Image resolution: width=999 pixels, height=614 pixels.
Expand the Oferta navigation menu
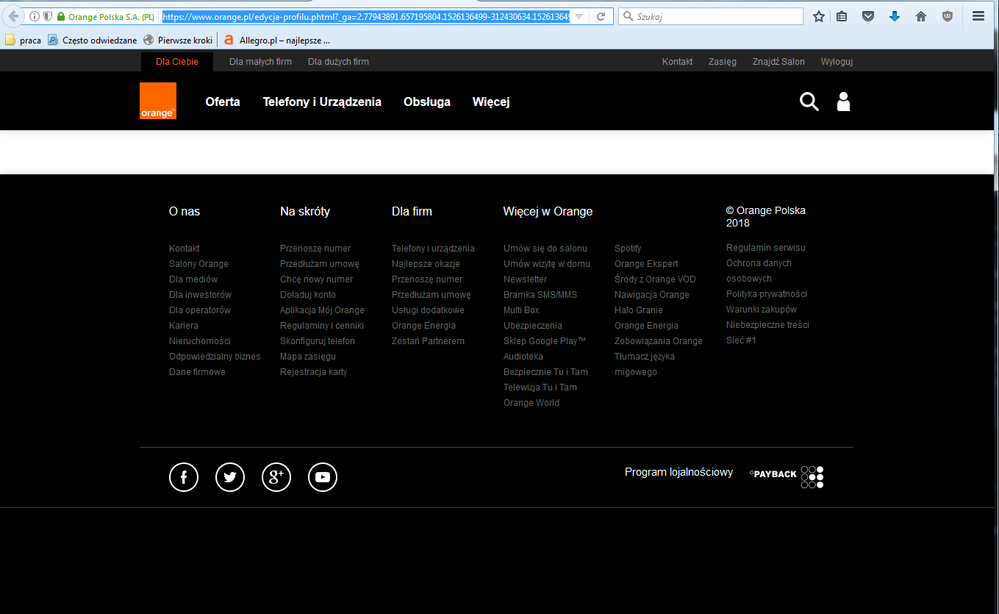(x=222, y=102)
